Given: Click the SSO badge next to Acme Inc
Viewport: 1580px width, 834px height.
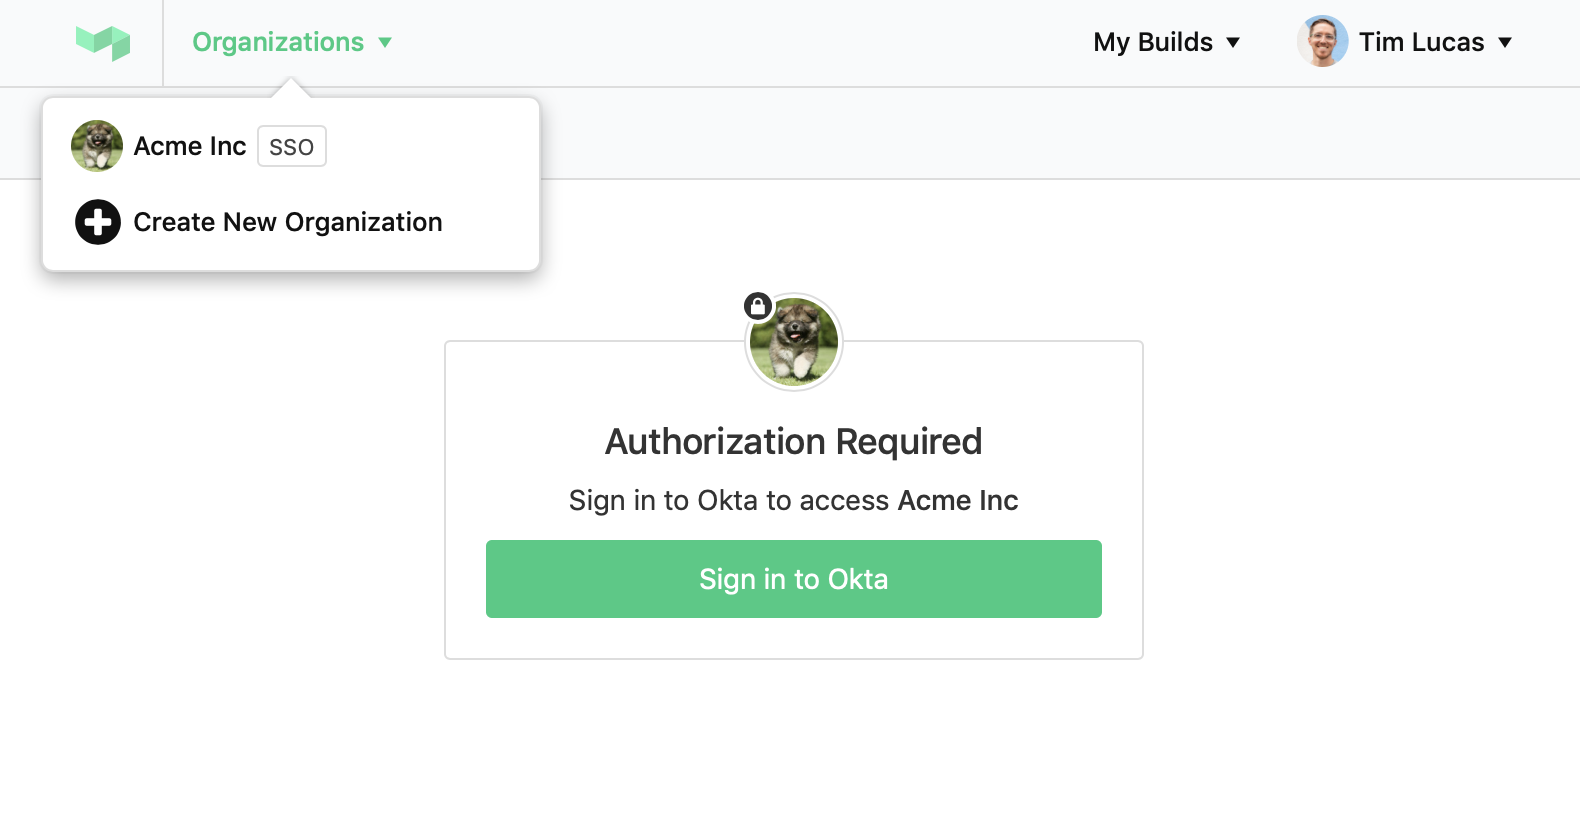Looking at the screenshot, I should tap(291, 146).
